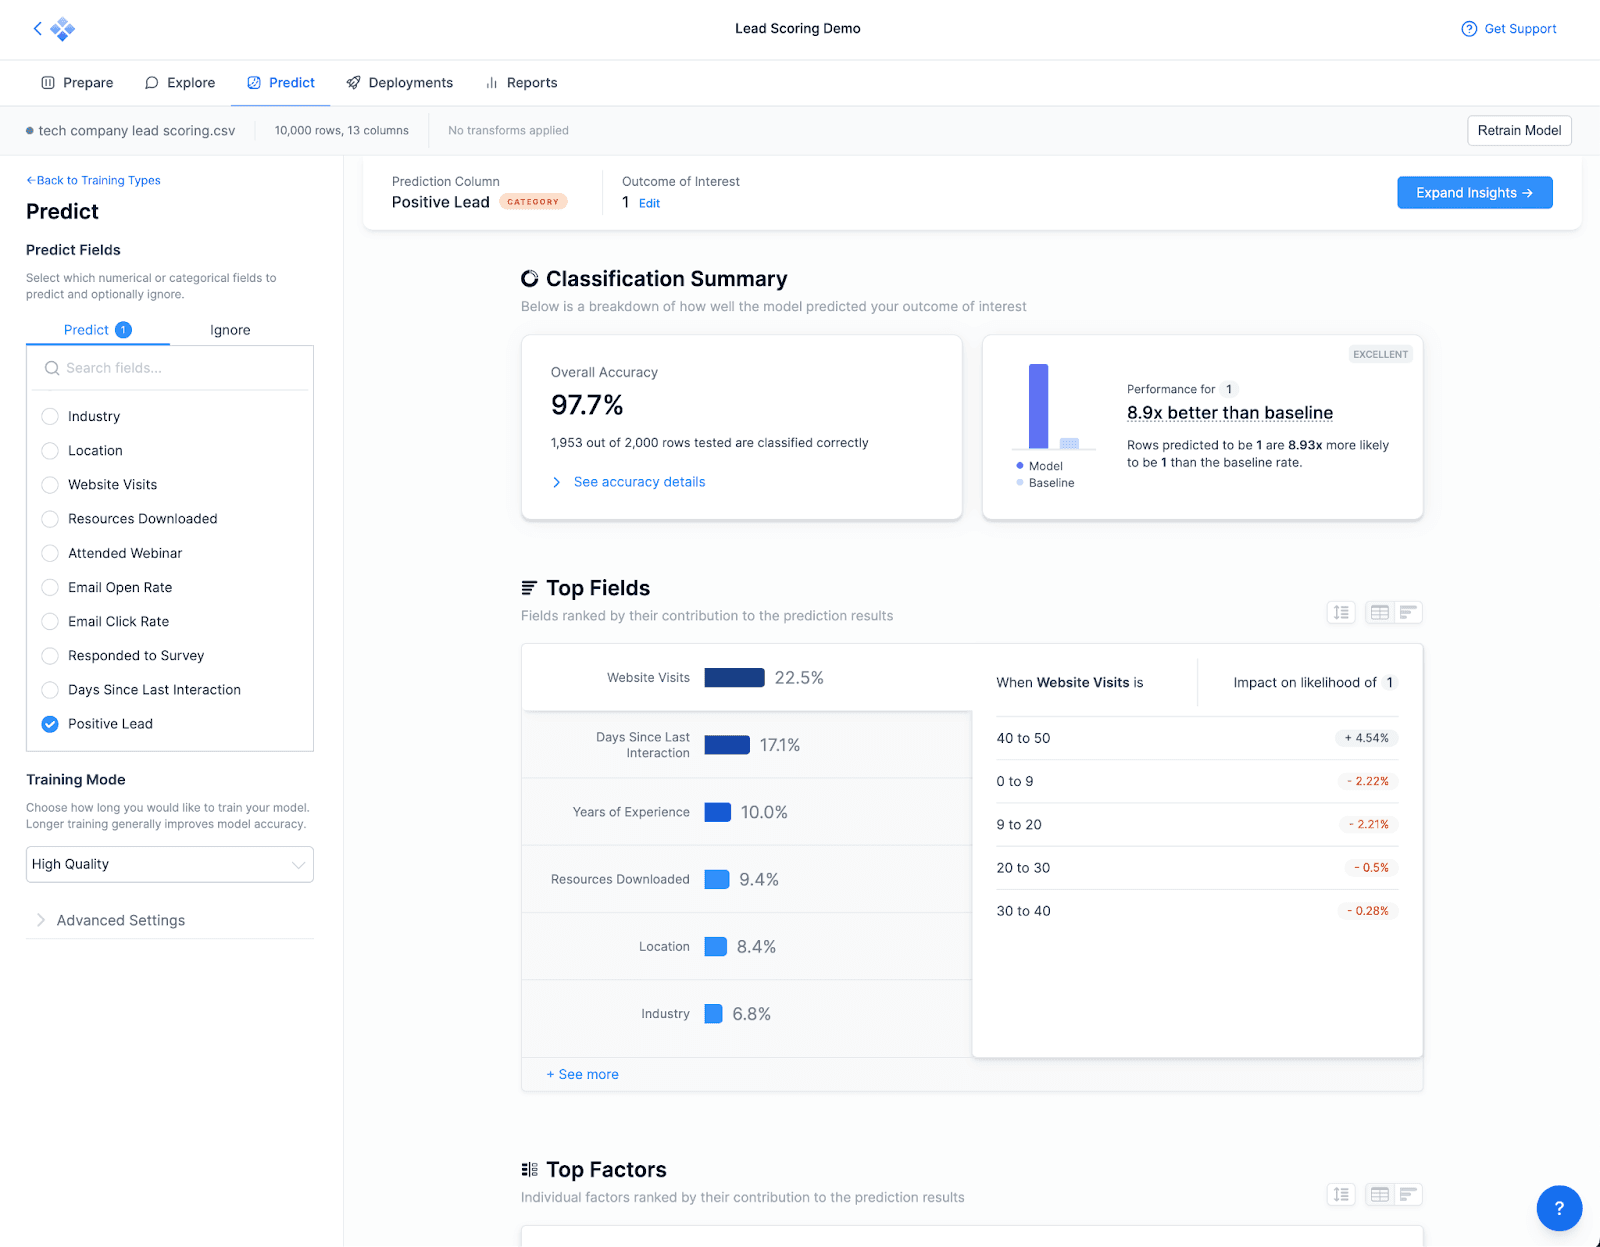Viewport: 1600px width, 1247px height.
Task: Click the Get Support help circle icon
Action: [x=1469, y=29]
